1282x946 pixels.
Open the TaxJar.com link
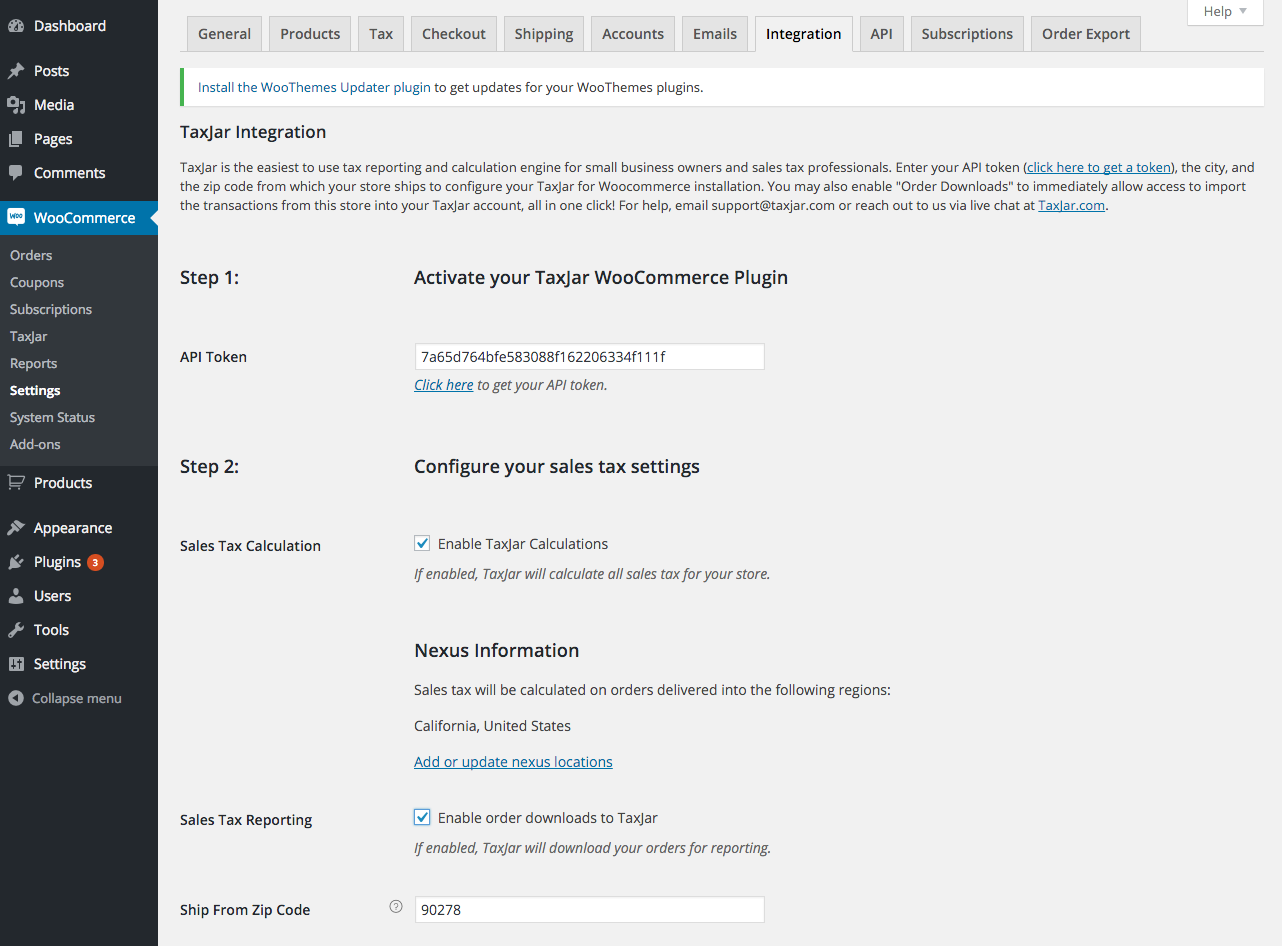click(1071, 205)
